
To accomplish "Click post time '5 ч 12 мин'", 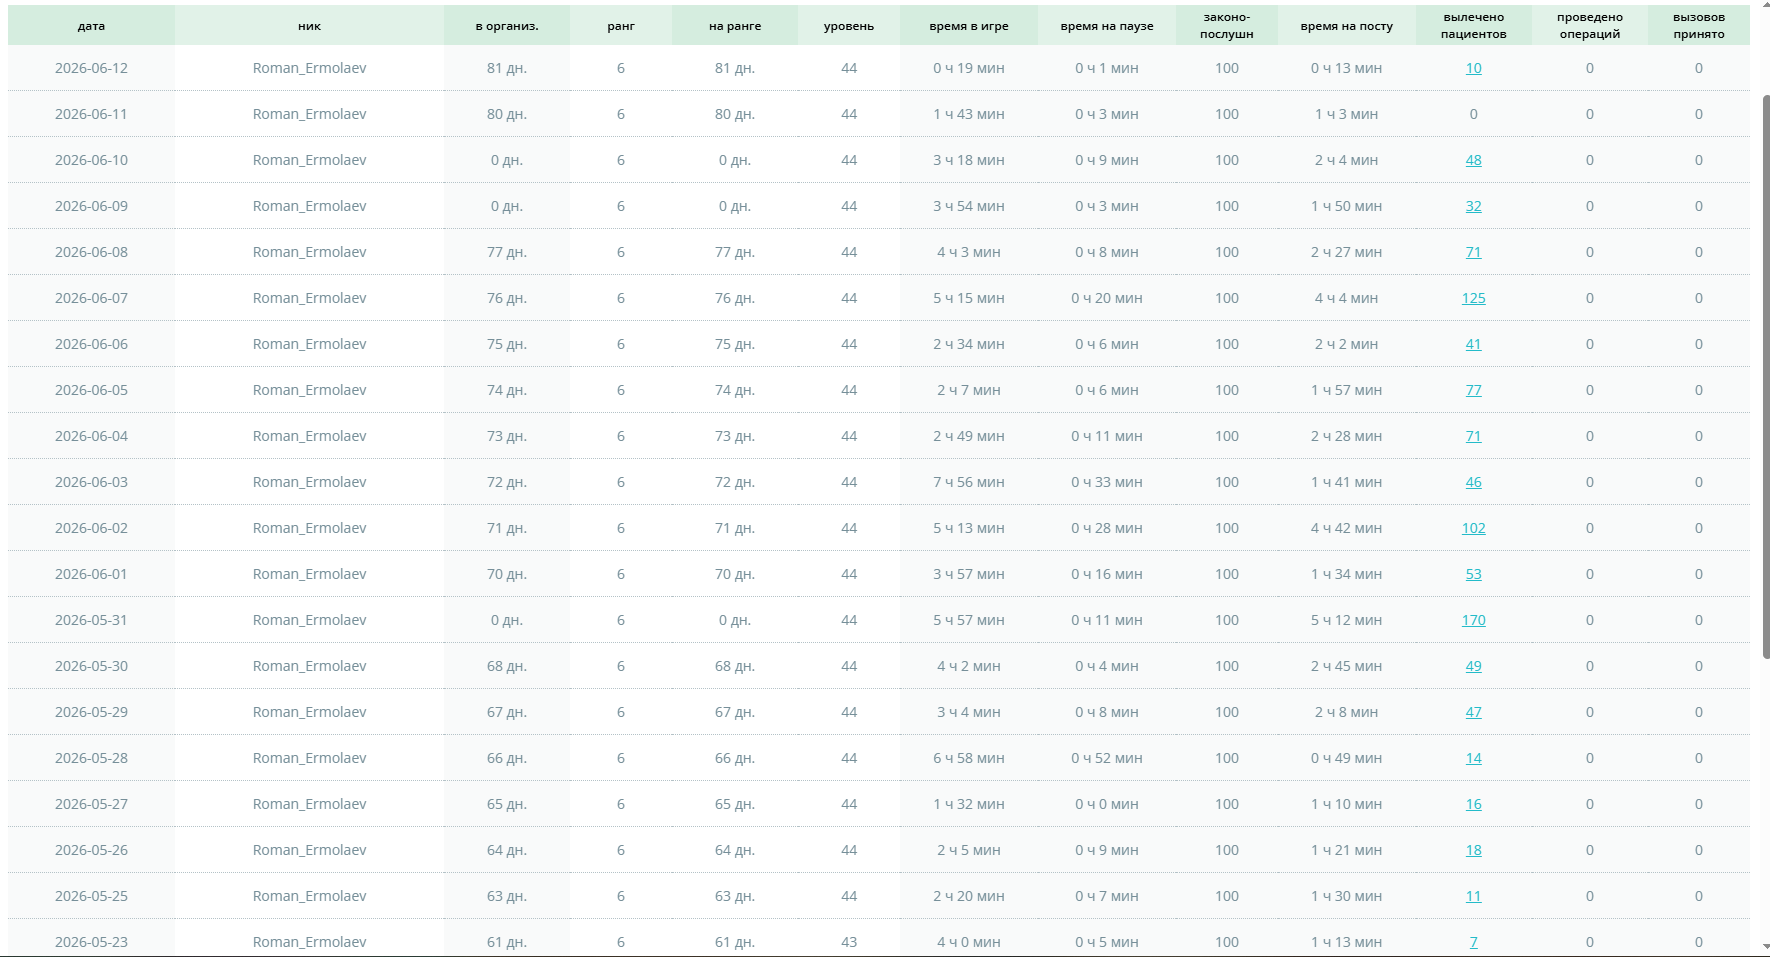I will 1347,620.
